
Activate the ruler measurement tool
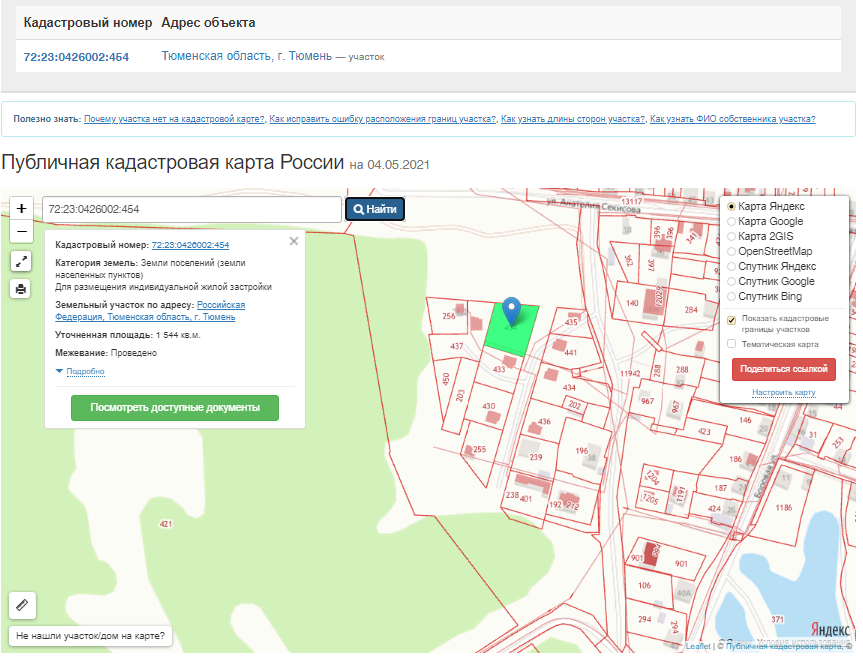(23, 605)
